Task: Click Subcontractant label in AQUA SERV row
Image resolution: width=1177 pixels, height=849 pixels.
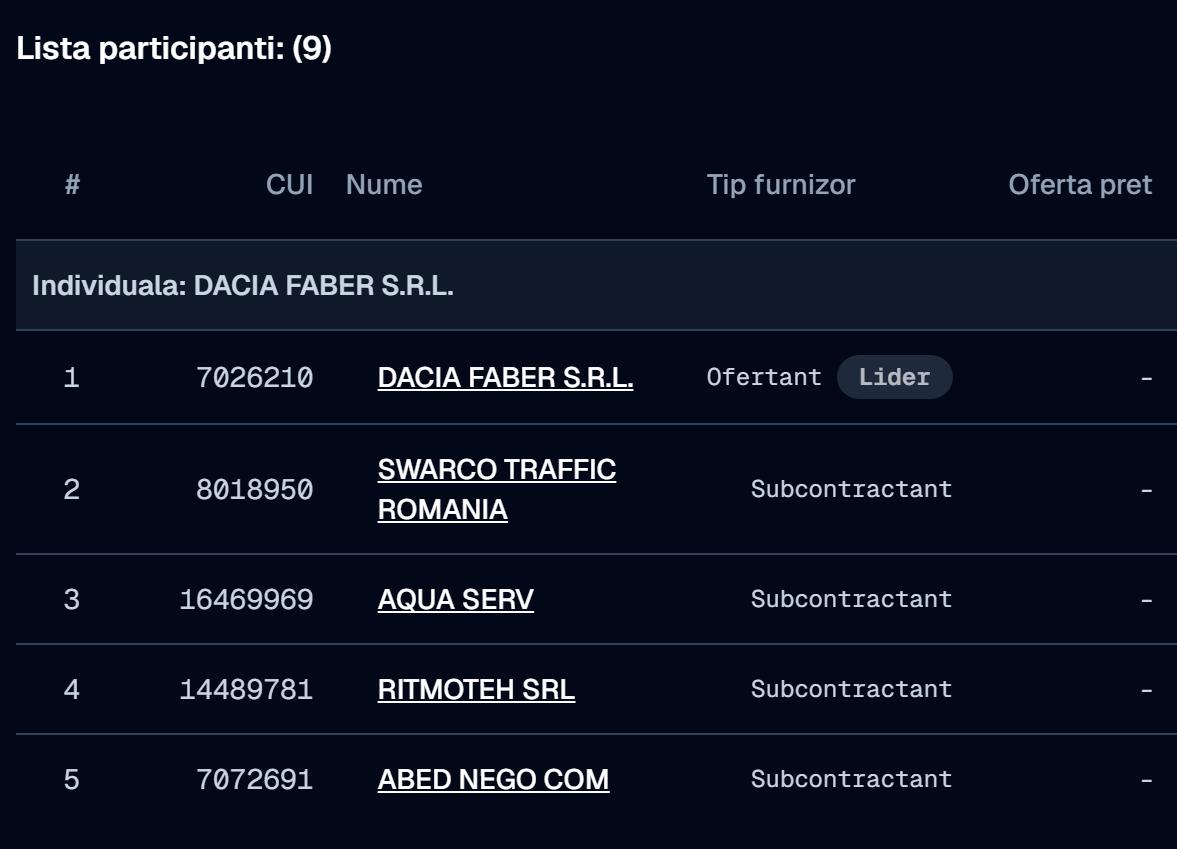Action: (851, 599)
